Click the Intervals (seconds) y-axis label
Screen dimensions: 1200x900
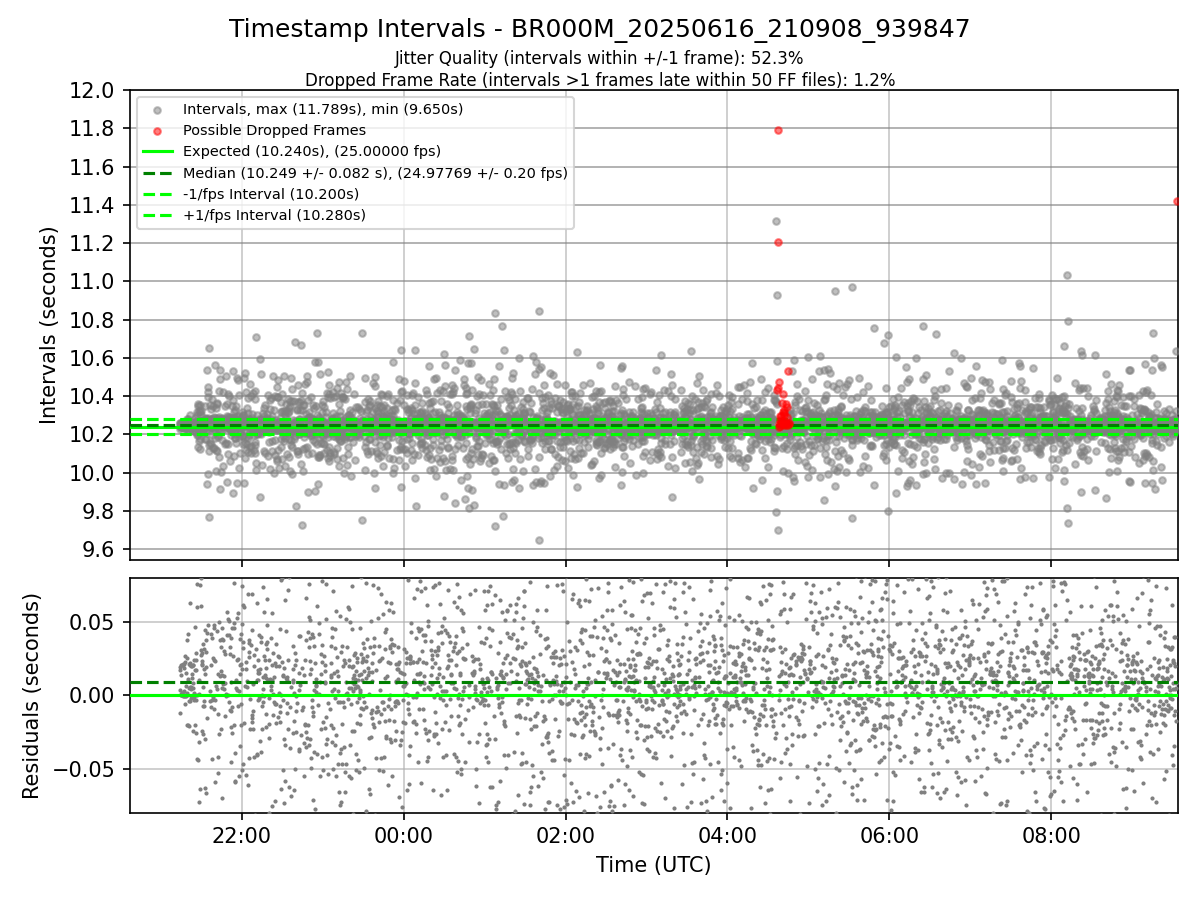click(x=48, y=325)
